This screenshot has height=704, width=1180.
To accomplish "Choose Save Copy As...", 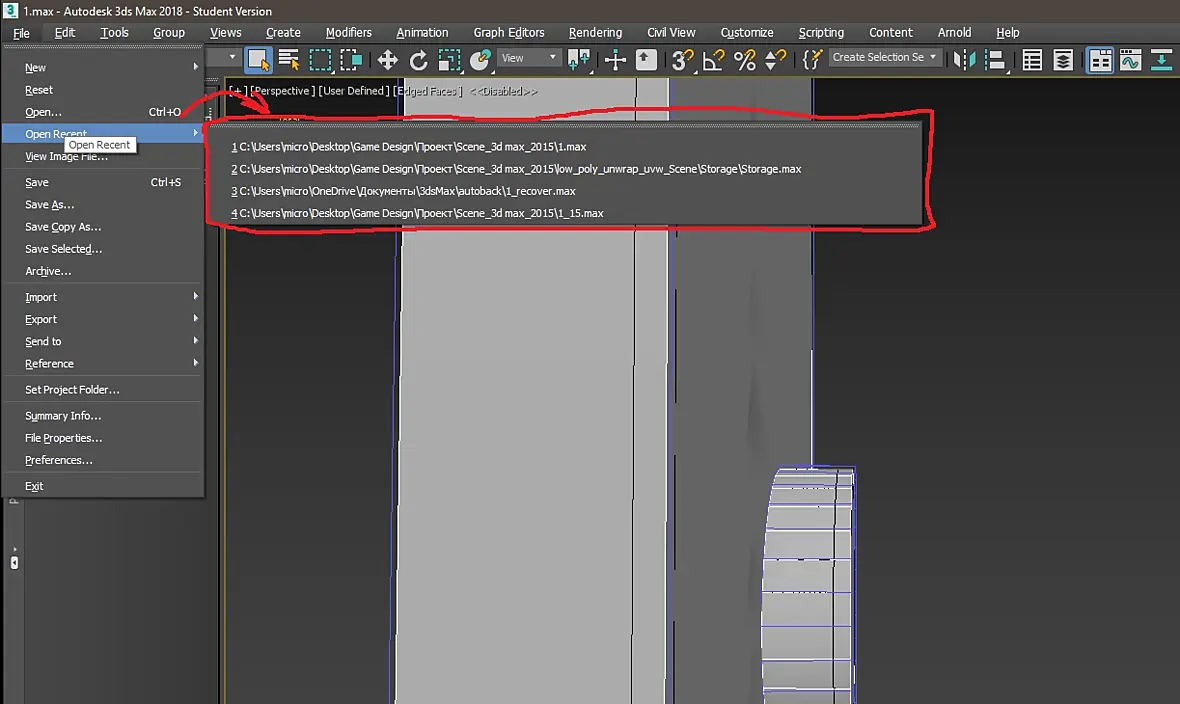I will 103,227.
